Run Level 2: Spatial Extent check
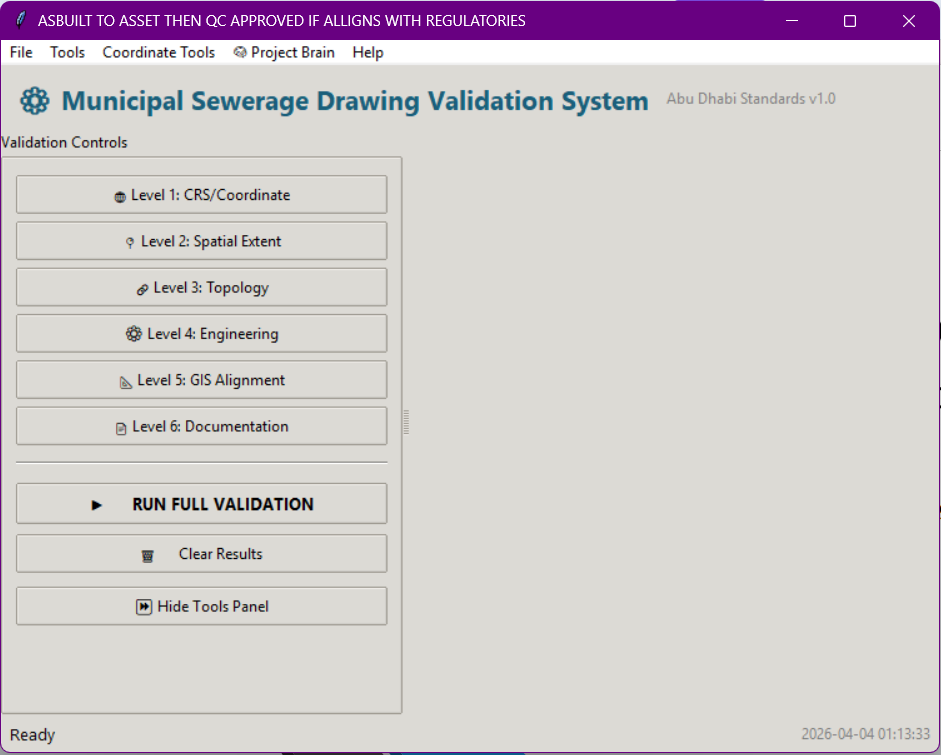This screenshot has width=941, height=755. (202, 241)
